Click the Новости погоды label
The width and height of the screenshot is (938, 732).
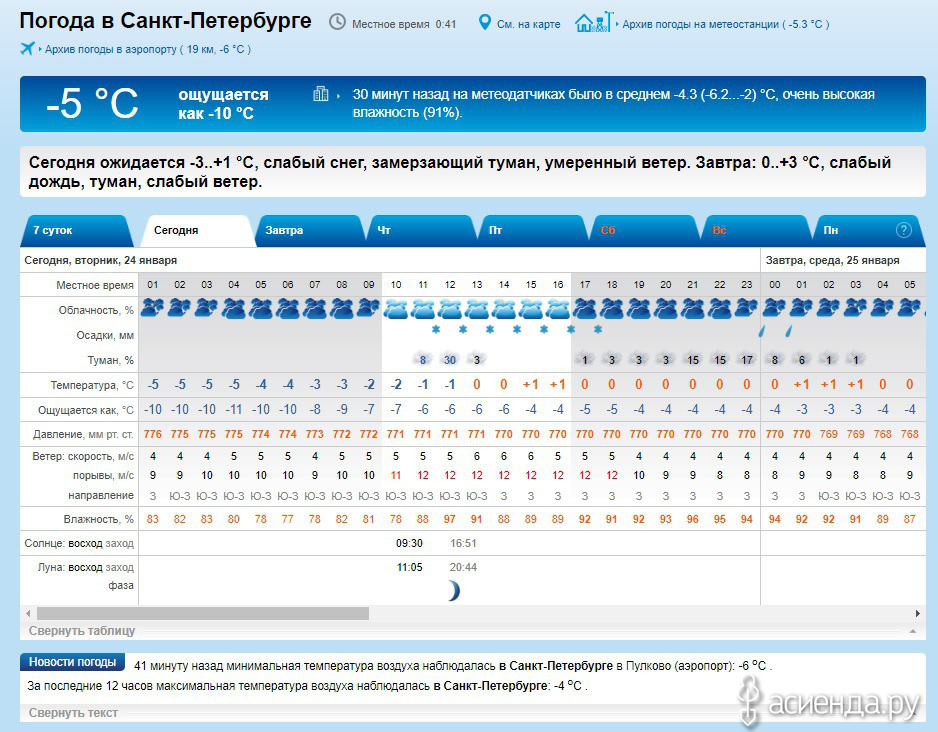pos(72,662)
